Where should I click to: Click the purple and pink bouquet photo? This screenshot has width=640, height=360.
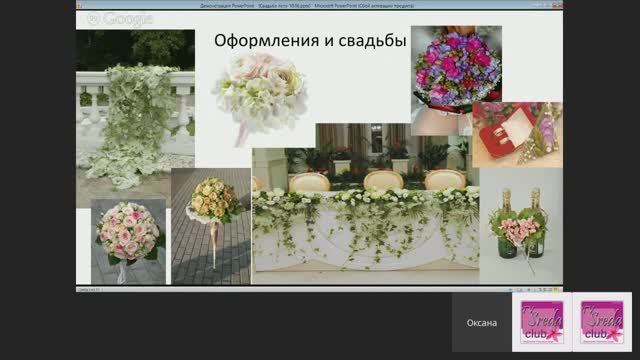coord(456,69)
